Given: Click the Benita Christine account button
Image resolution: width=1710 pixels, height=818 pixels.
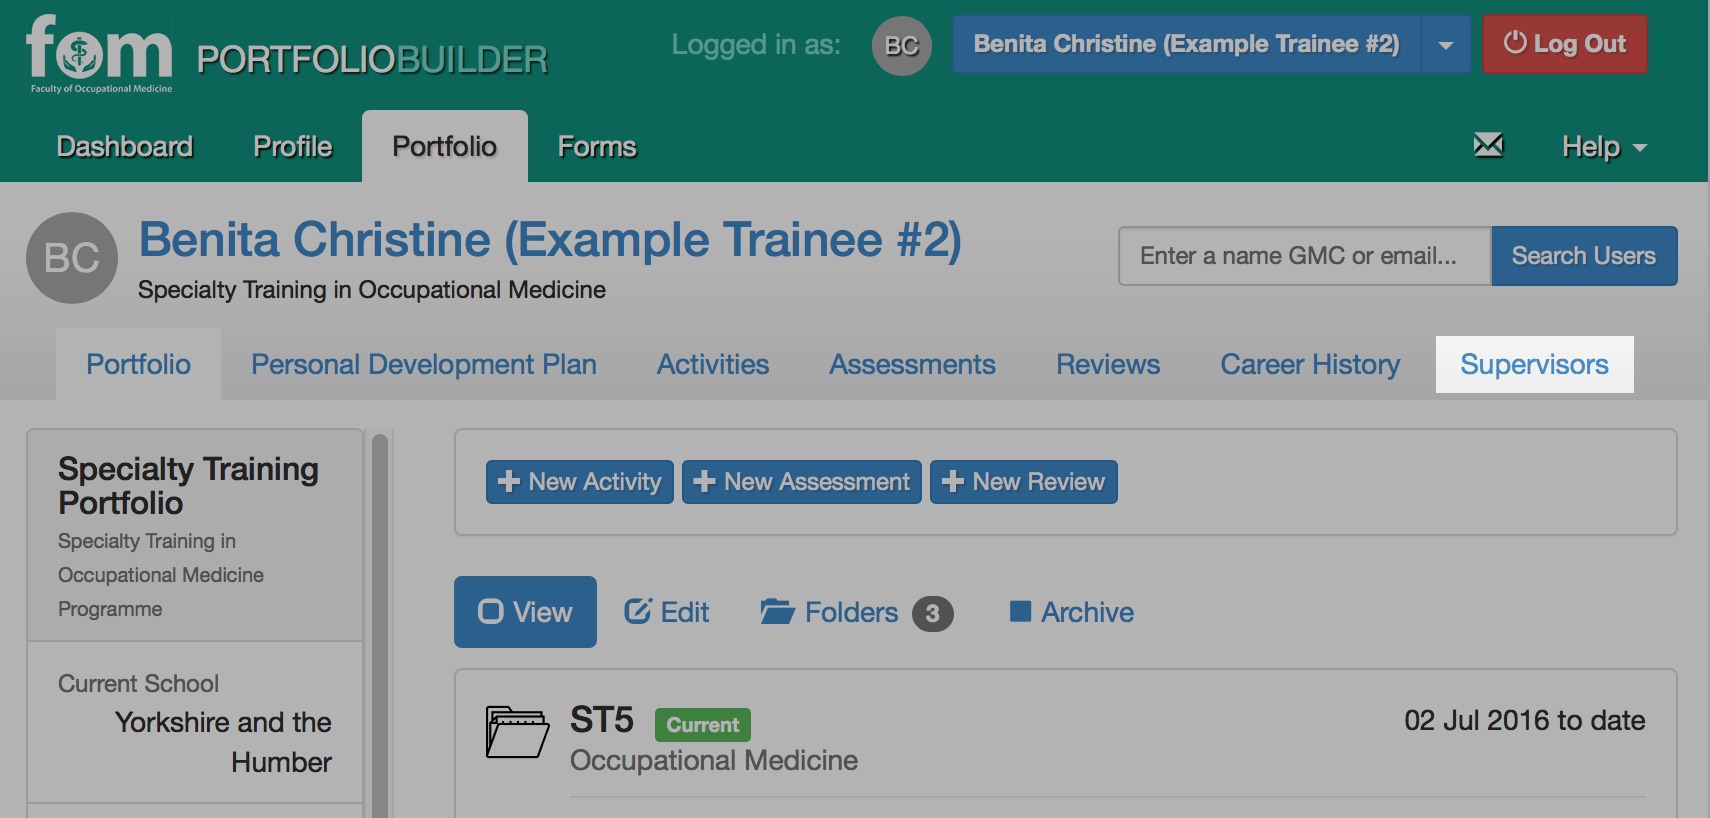Looking at the screenshot, I should (x=1186, y=44).
